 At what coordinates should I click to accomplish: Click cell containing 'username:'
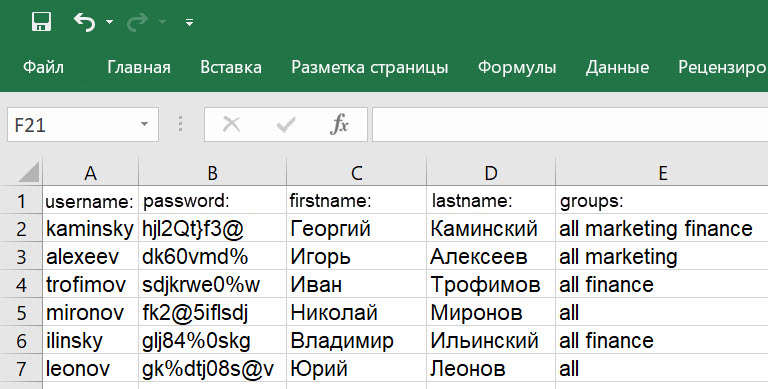(x=90, y=200)
